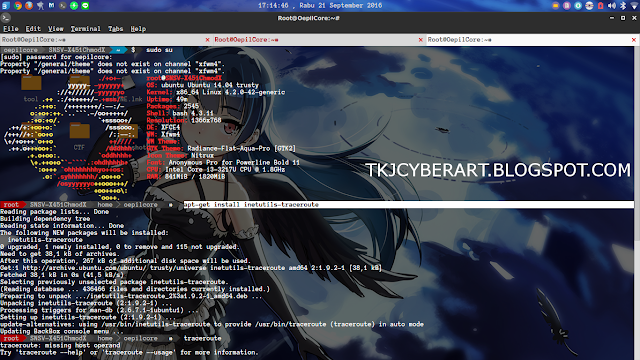Click the 'Icon Theme: Nitrux' line

(x=180, y=155)
